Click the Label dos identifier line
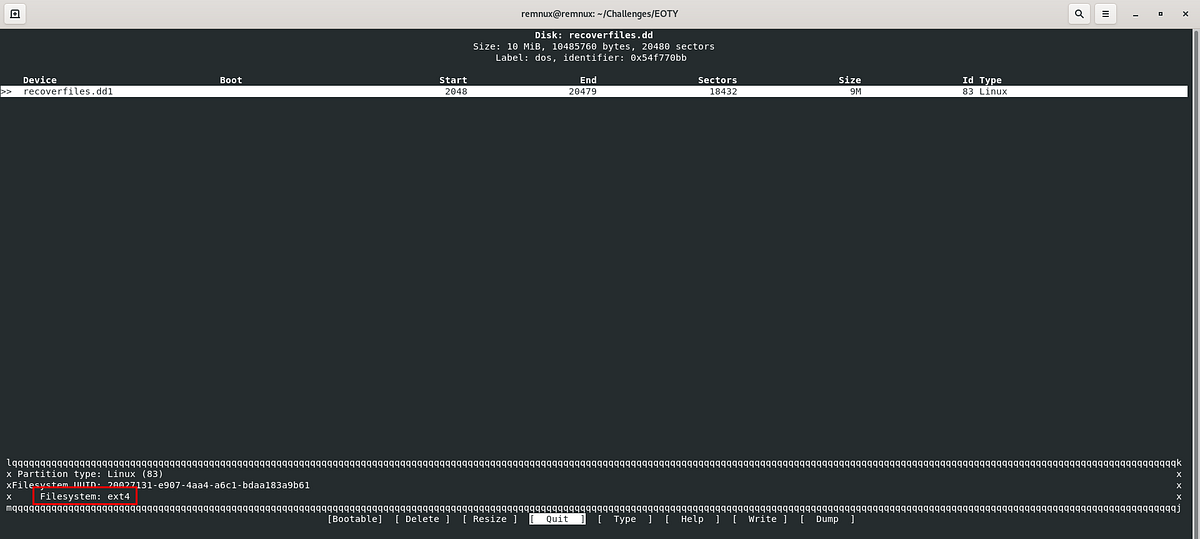 [x=591, y=57]
